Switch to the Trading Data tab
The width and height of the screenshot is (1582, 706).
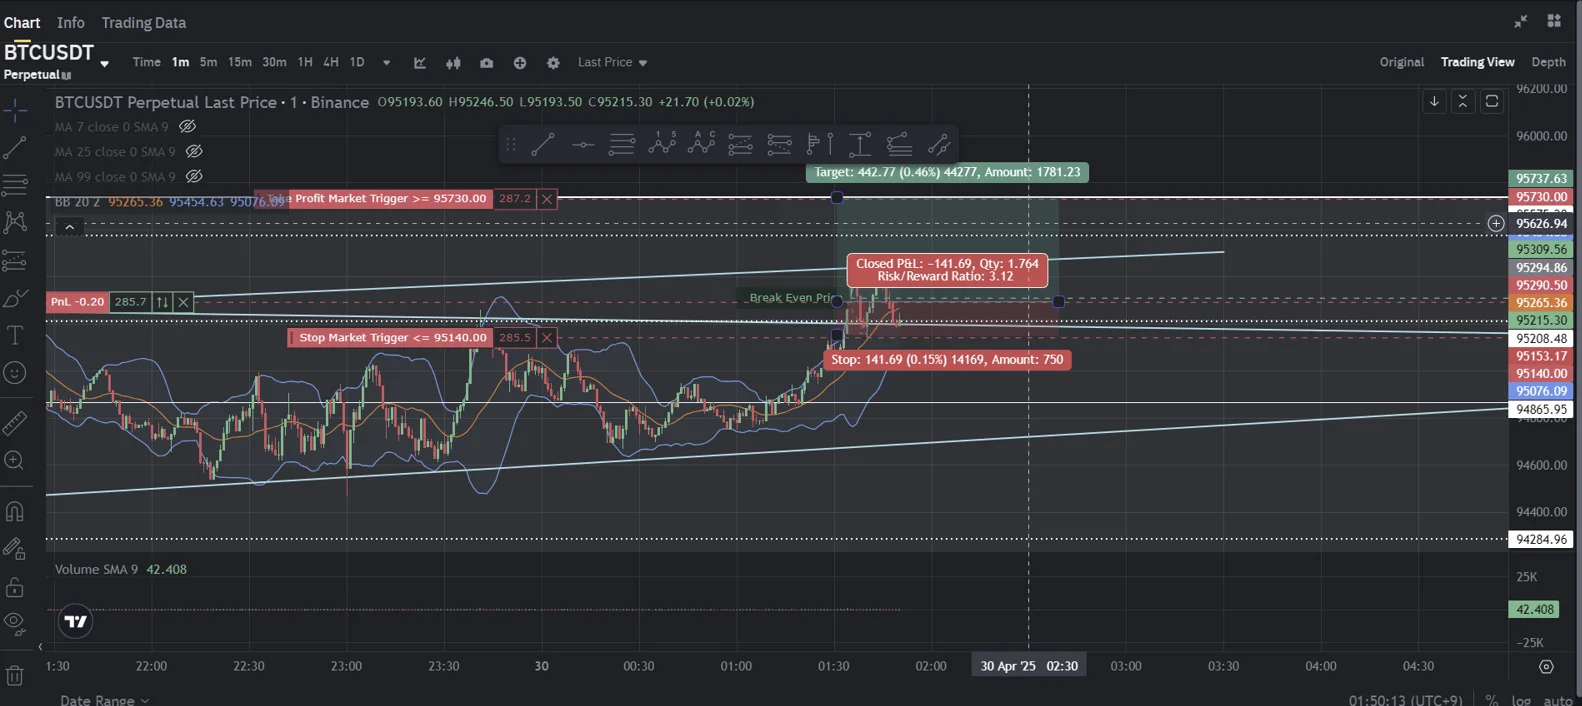coord(143,22)
